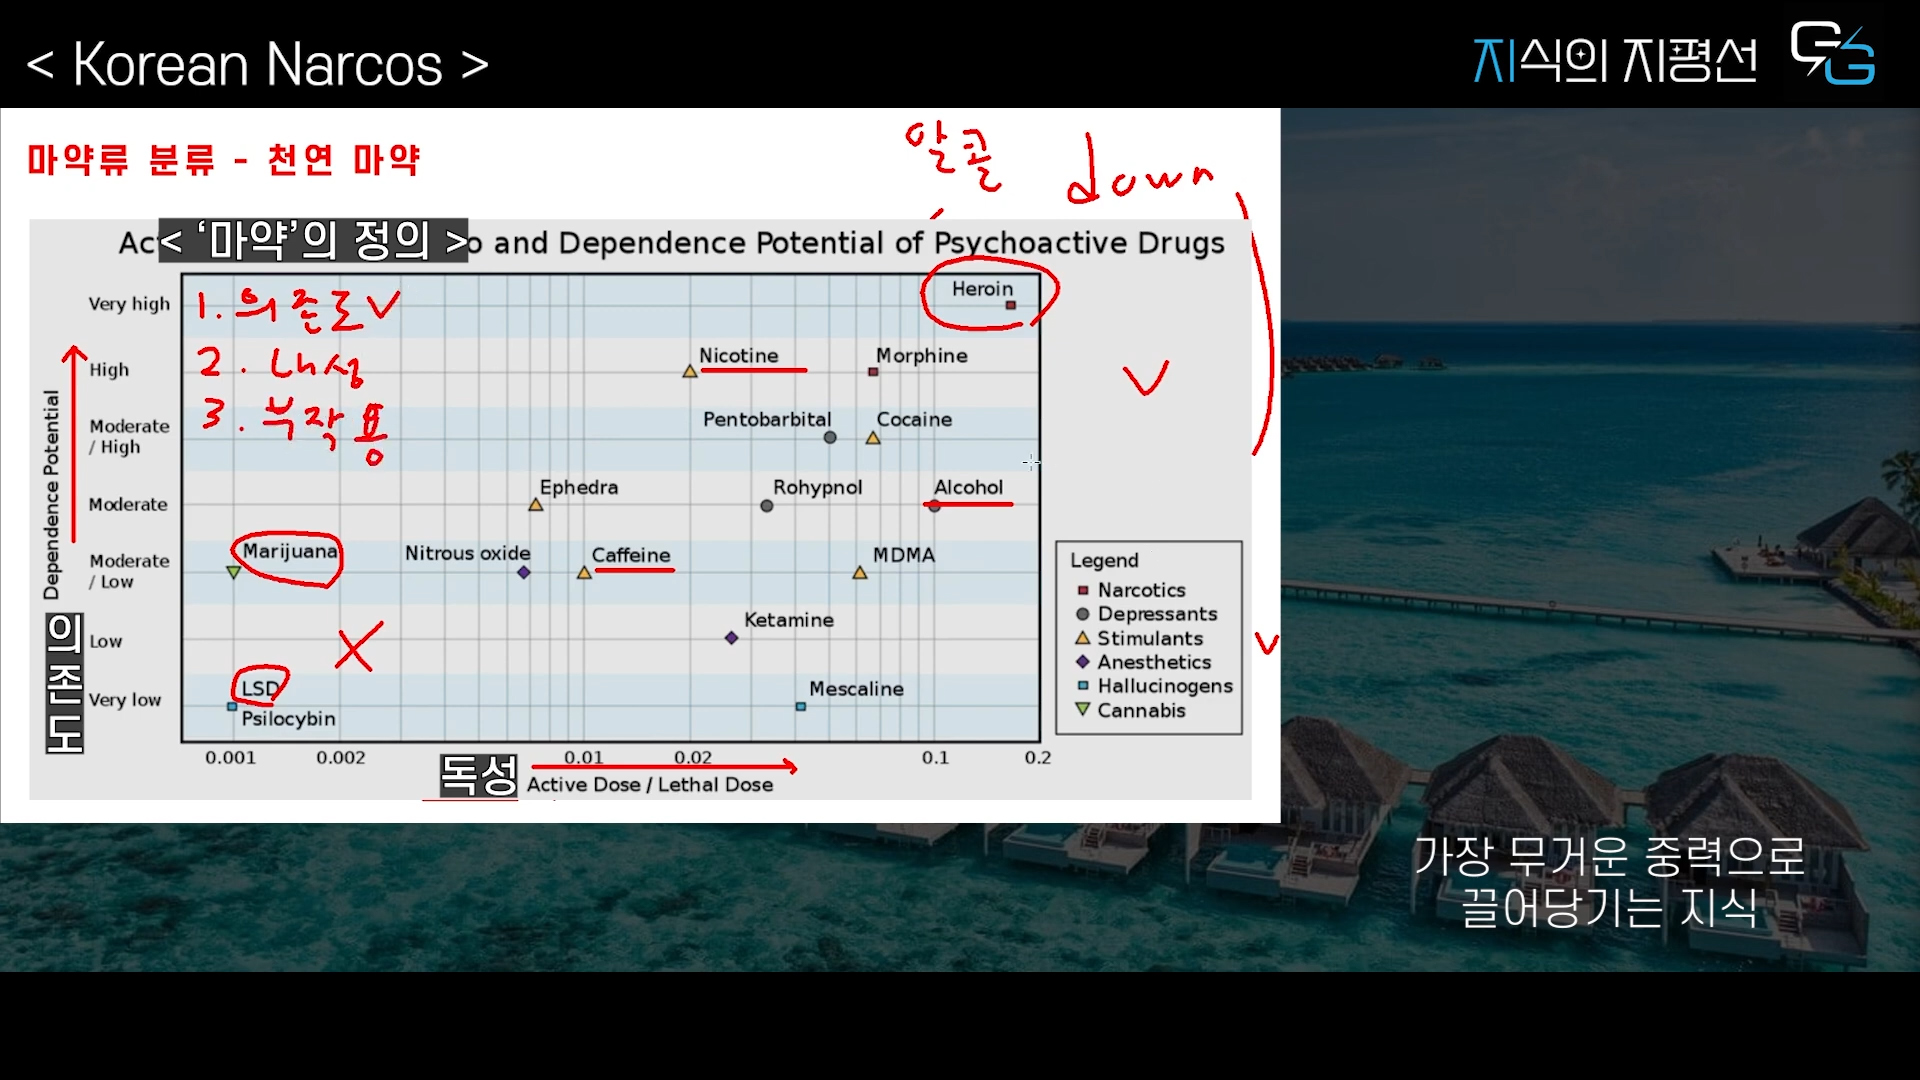Click the Cocaine triangle data point
The width and height of the screenshot is (1920, 1080).
click(x=873, y=438)
